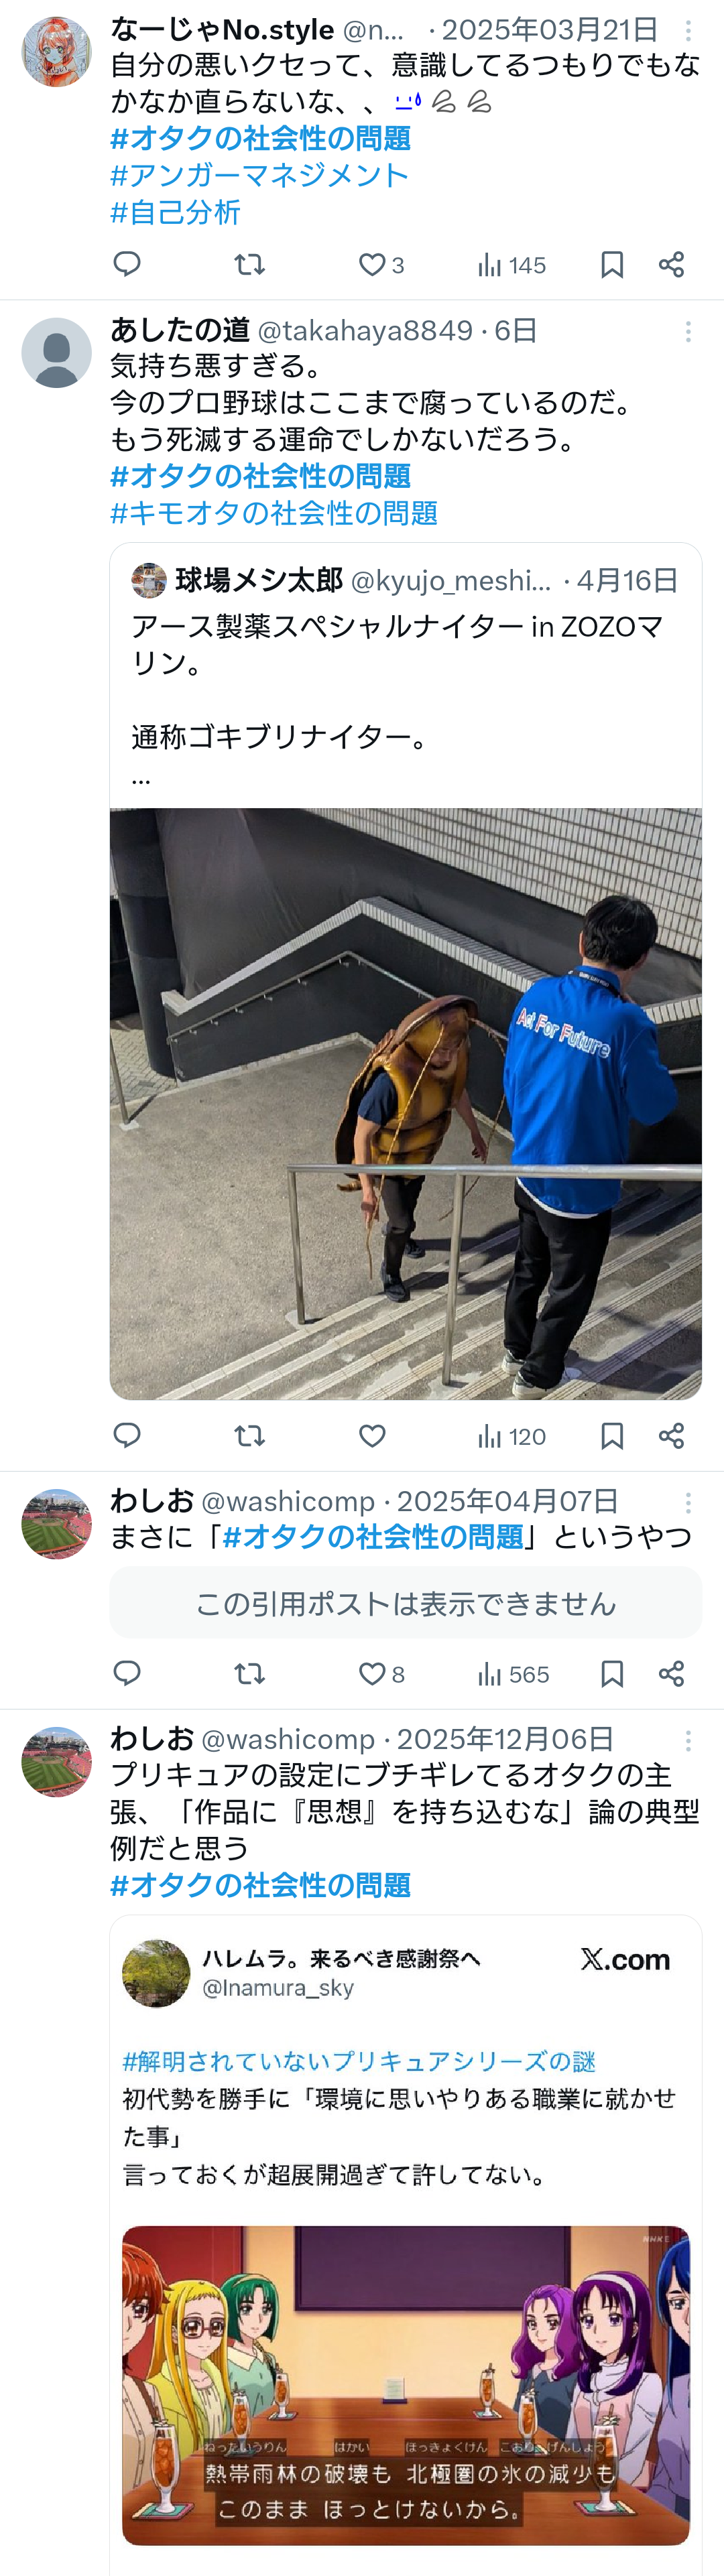Viewport: 724px width, 2576px height.
Task: Repost the あしたの道 tweet
Action: pyautogui.click(x=249, y=1436)
